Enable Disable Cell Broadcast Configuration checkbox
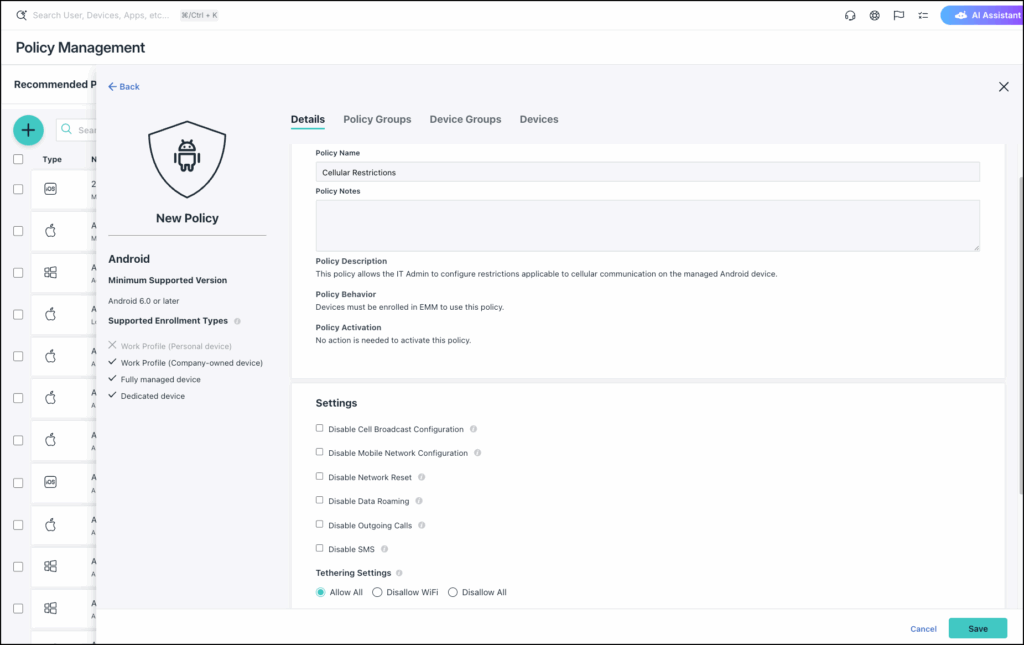Screen dimensions: 1024x645 [x=320, y=429]
